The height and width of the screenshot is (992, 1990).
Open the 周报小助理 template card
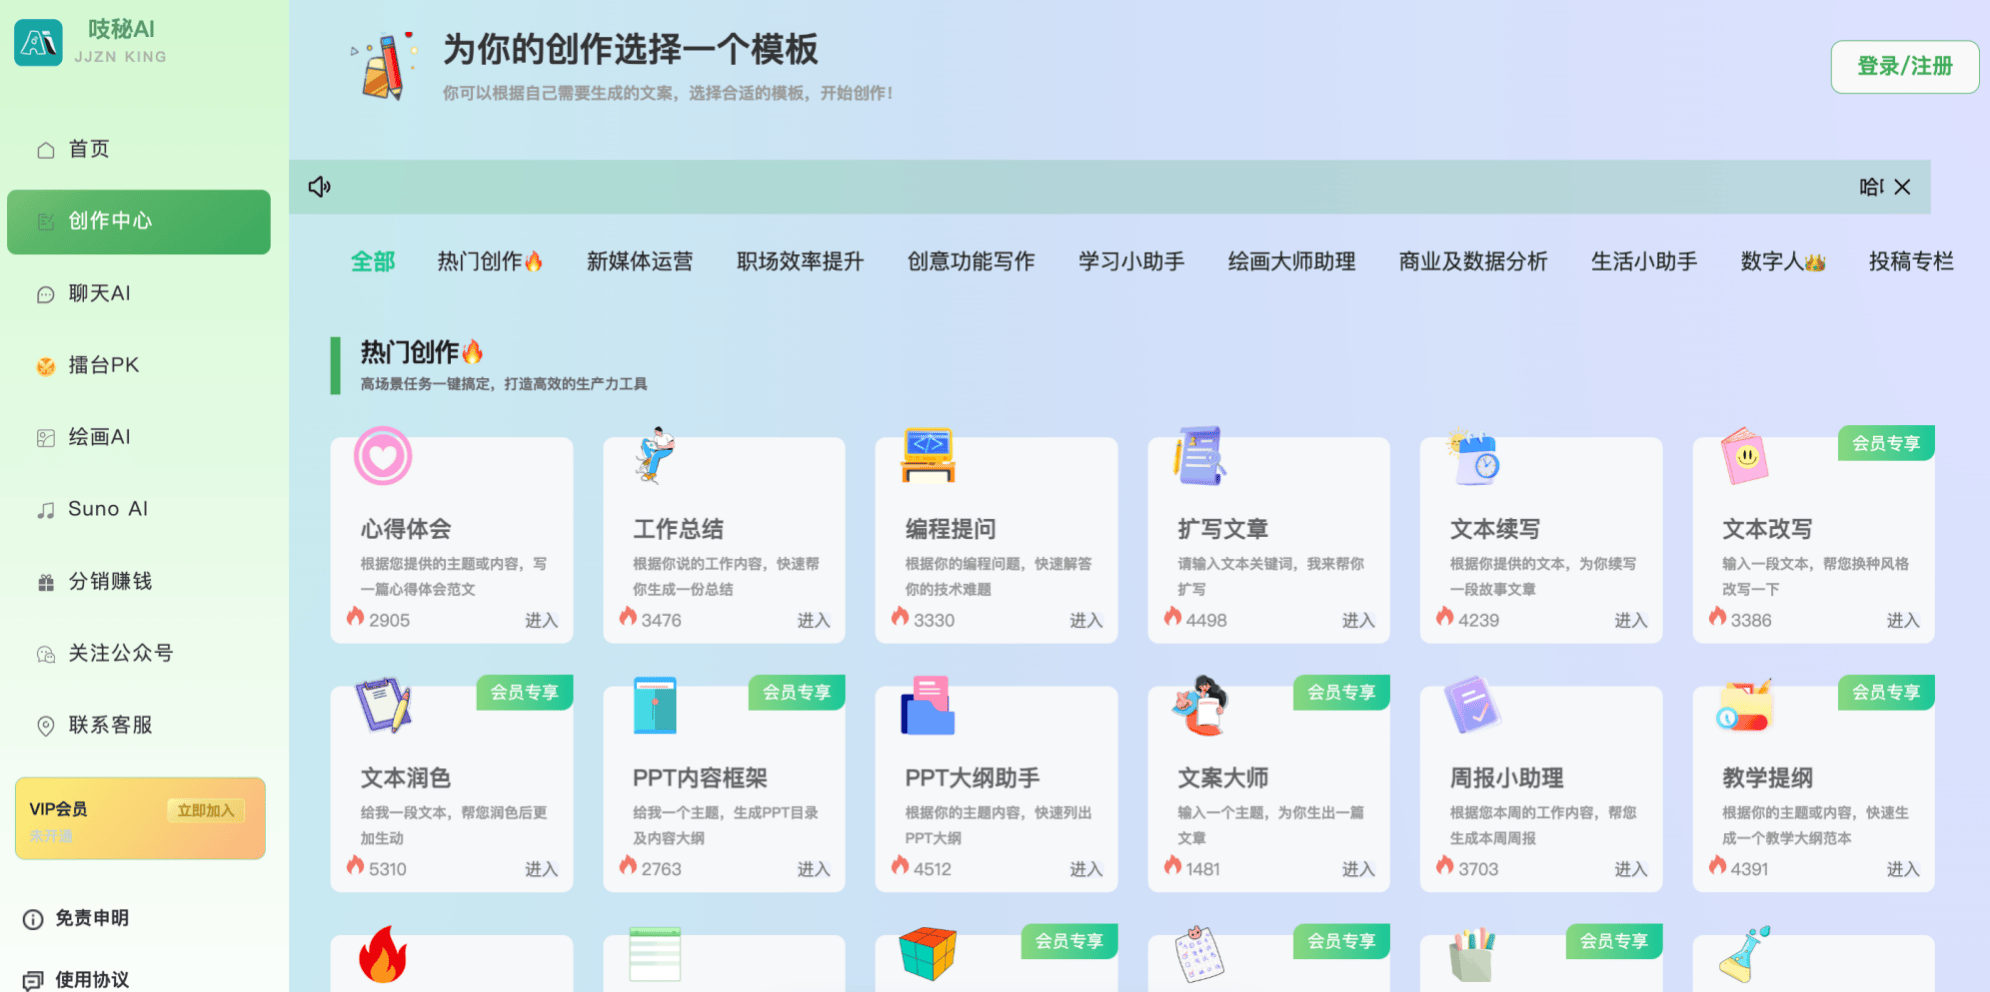click(x=1540, y=790)
